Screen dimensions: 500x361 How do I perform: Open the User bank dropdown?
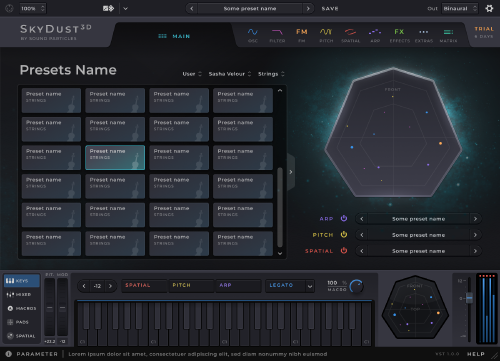tap(192, 74)
